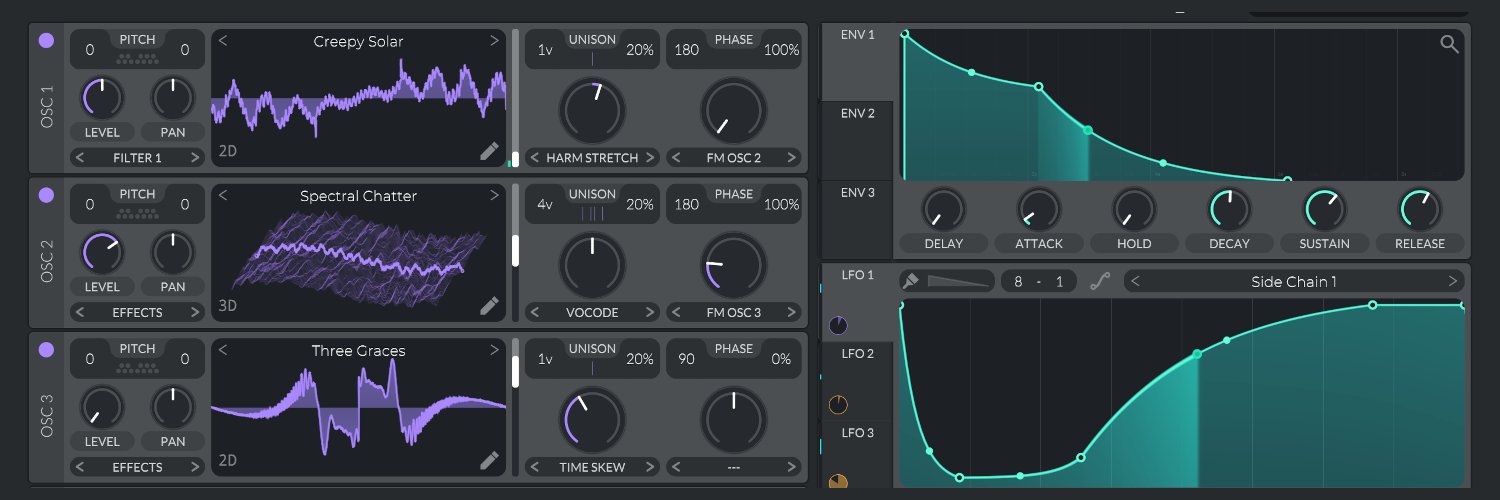Click the TIME SKEW knob on OSC 3
Viewport: 1500px width, 500px height.
[592, 419]
